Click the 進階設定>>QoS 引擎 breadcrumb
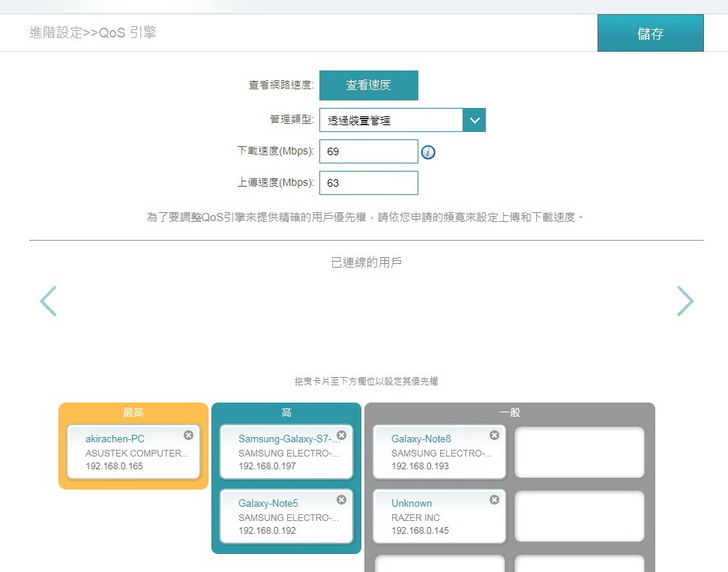The width and height of the screenshot is (728, 572). click(93, 33)
